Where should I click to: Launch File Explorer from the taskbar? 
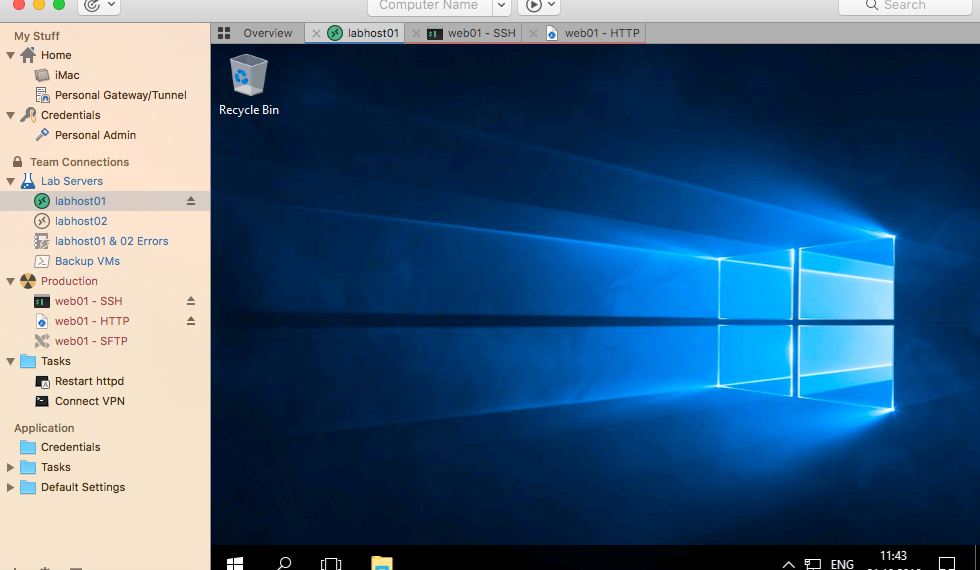[381, 563]
